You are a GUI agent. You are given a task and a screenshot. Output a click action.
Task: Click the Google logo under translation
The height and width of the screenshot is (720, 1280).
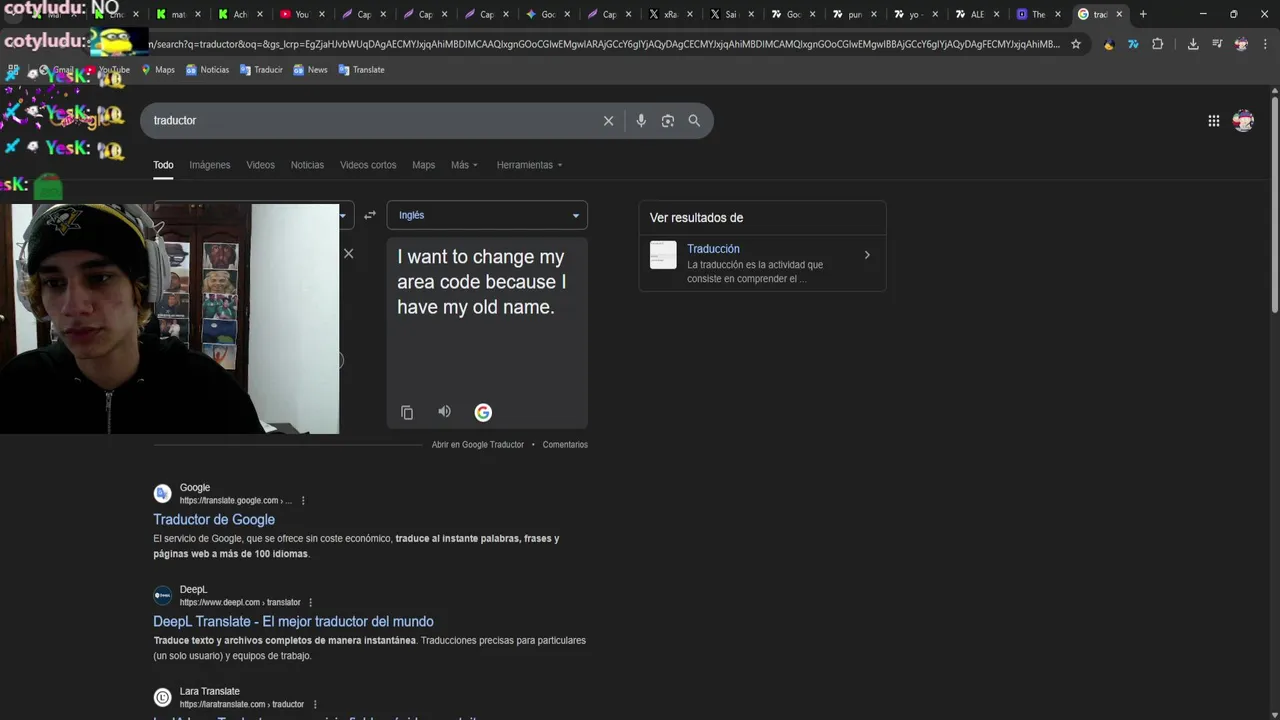pos(483,412)
